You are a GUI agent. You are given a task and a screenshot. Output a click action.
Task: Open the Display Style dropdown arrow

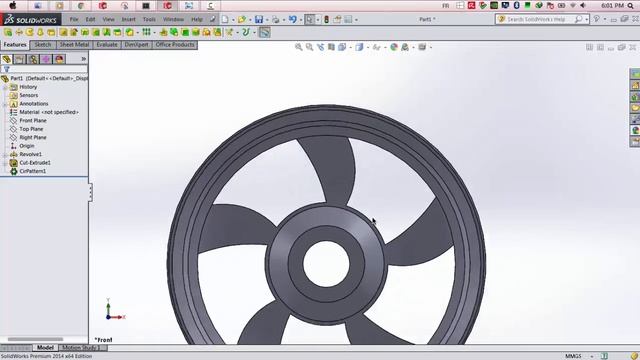click(x=368, y=48)
